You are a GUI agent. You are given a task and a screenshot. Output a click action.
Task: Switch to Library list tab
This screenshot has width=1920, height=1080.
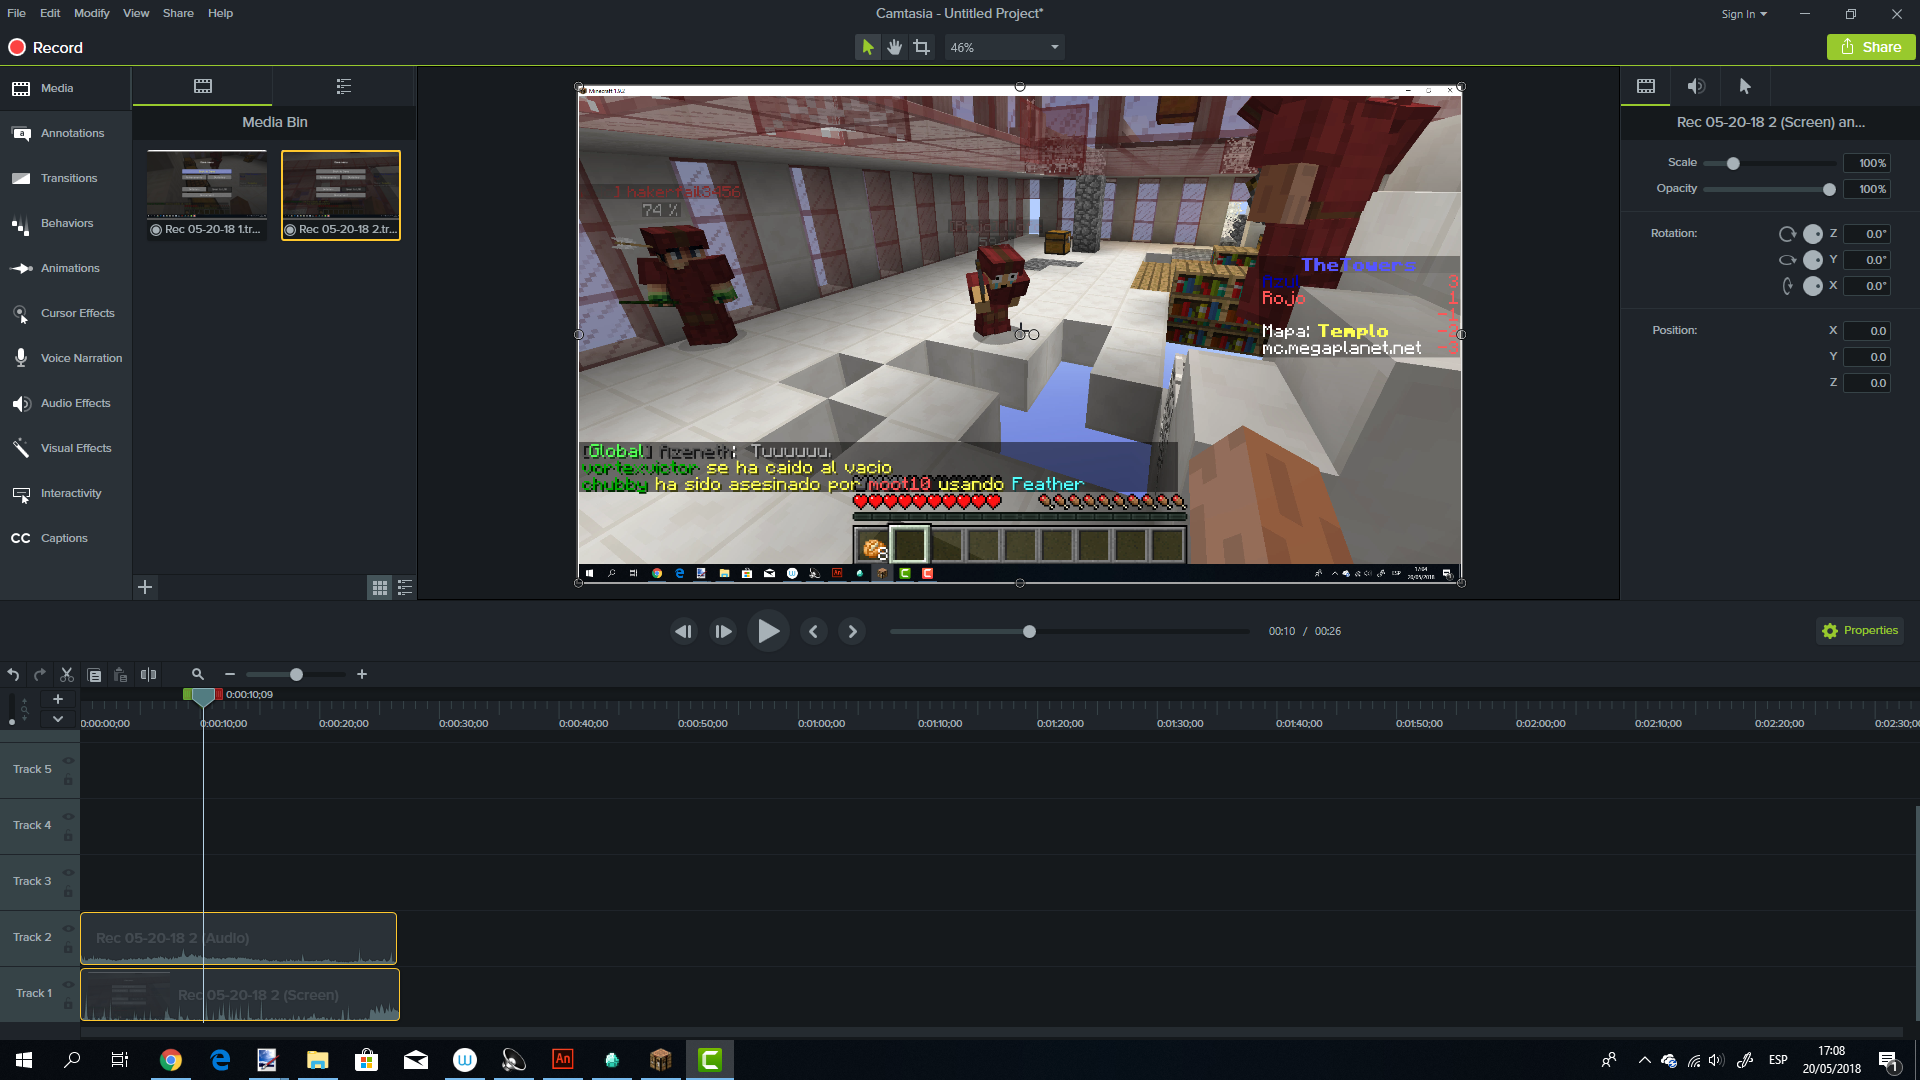coord(344,86)
